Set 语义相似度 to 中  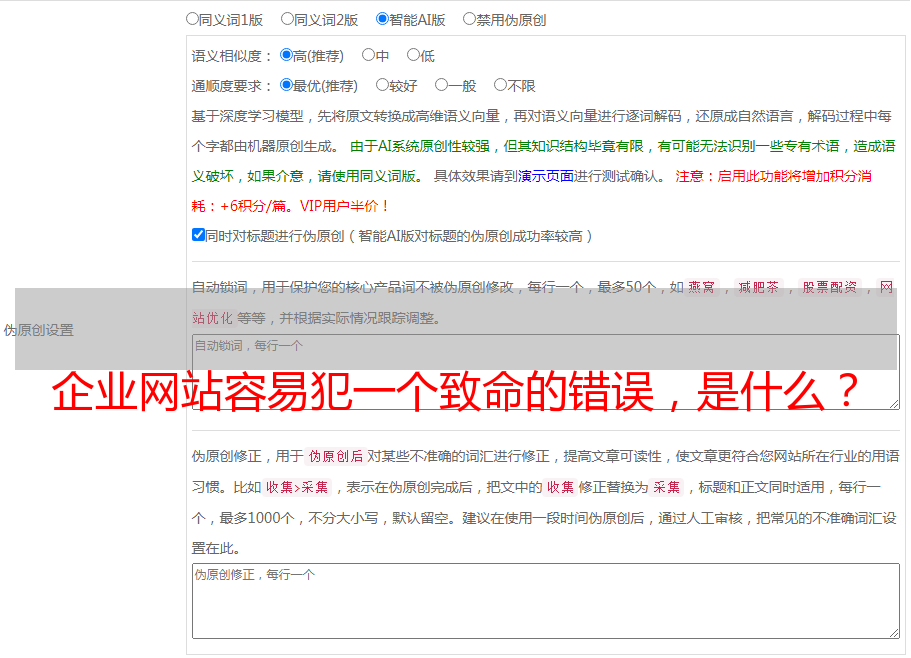tap(368, 55)
